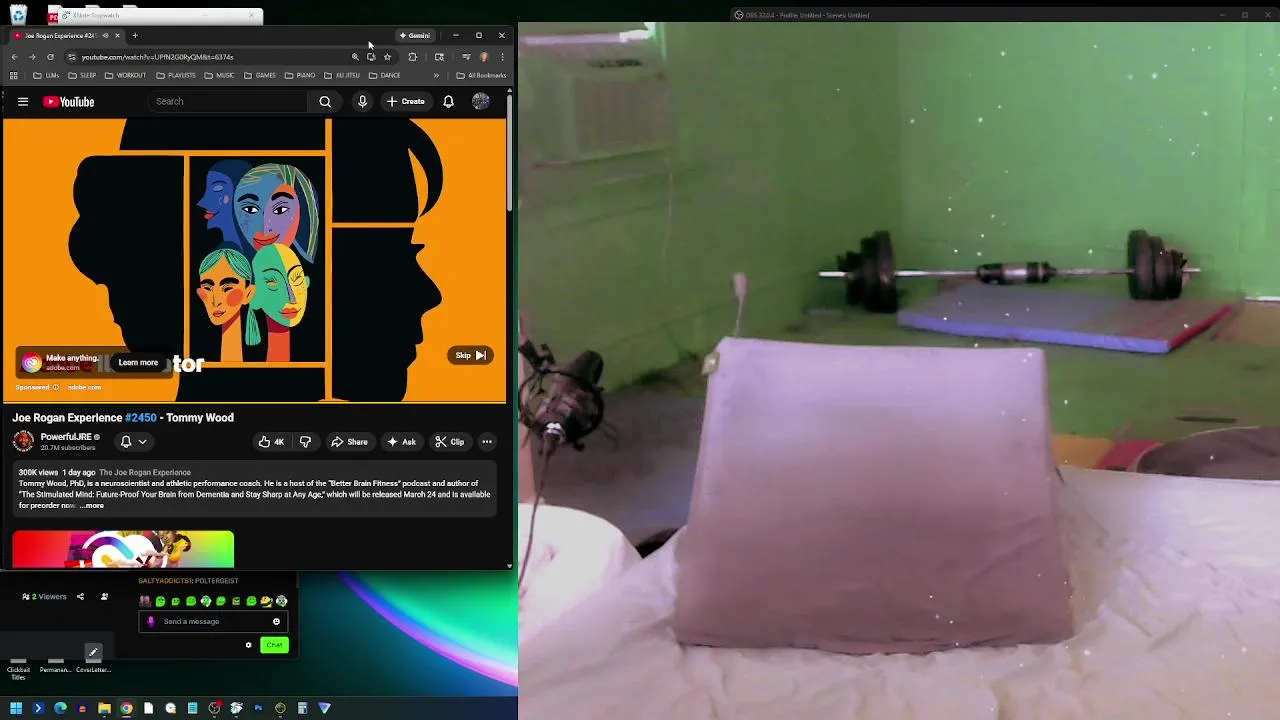The height and width of the screenshot is (720, 1280).
Task: Go to the YouTube home logo
Action: (x=69, y=101)
